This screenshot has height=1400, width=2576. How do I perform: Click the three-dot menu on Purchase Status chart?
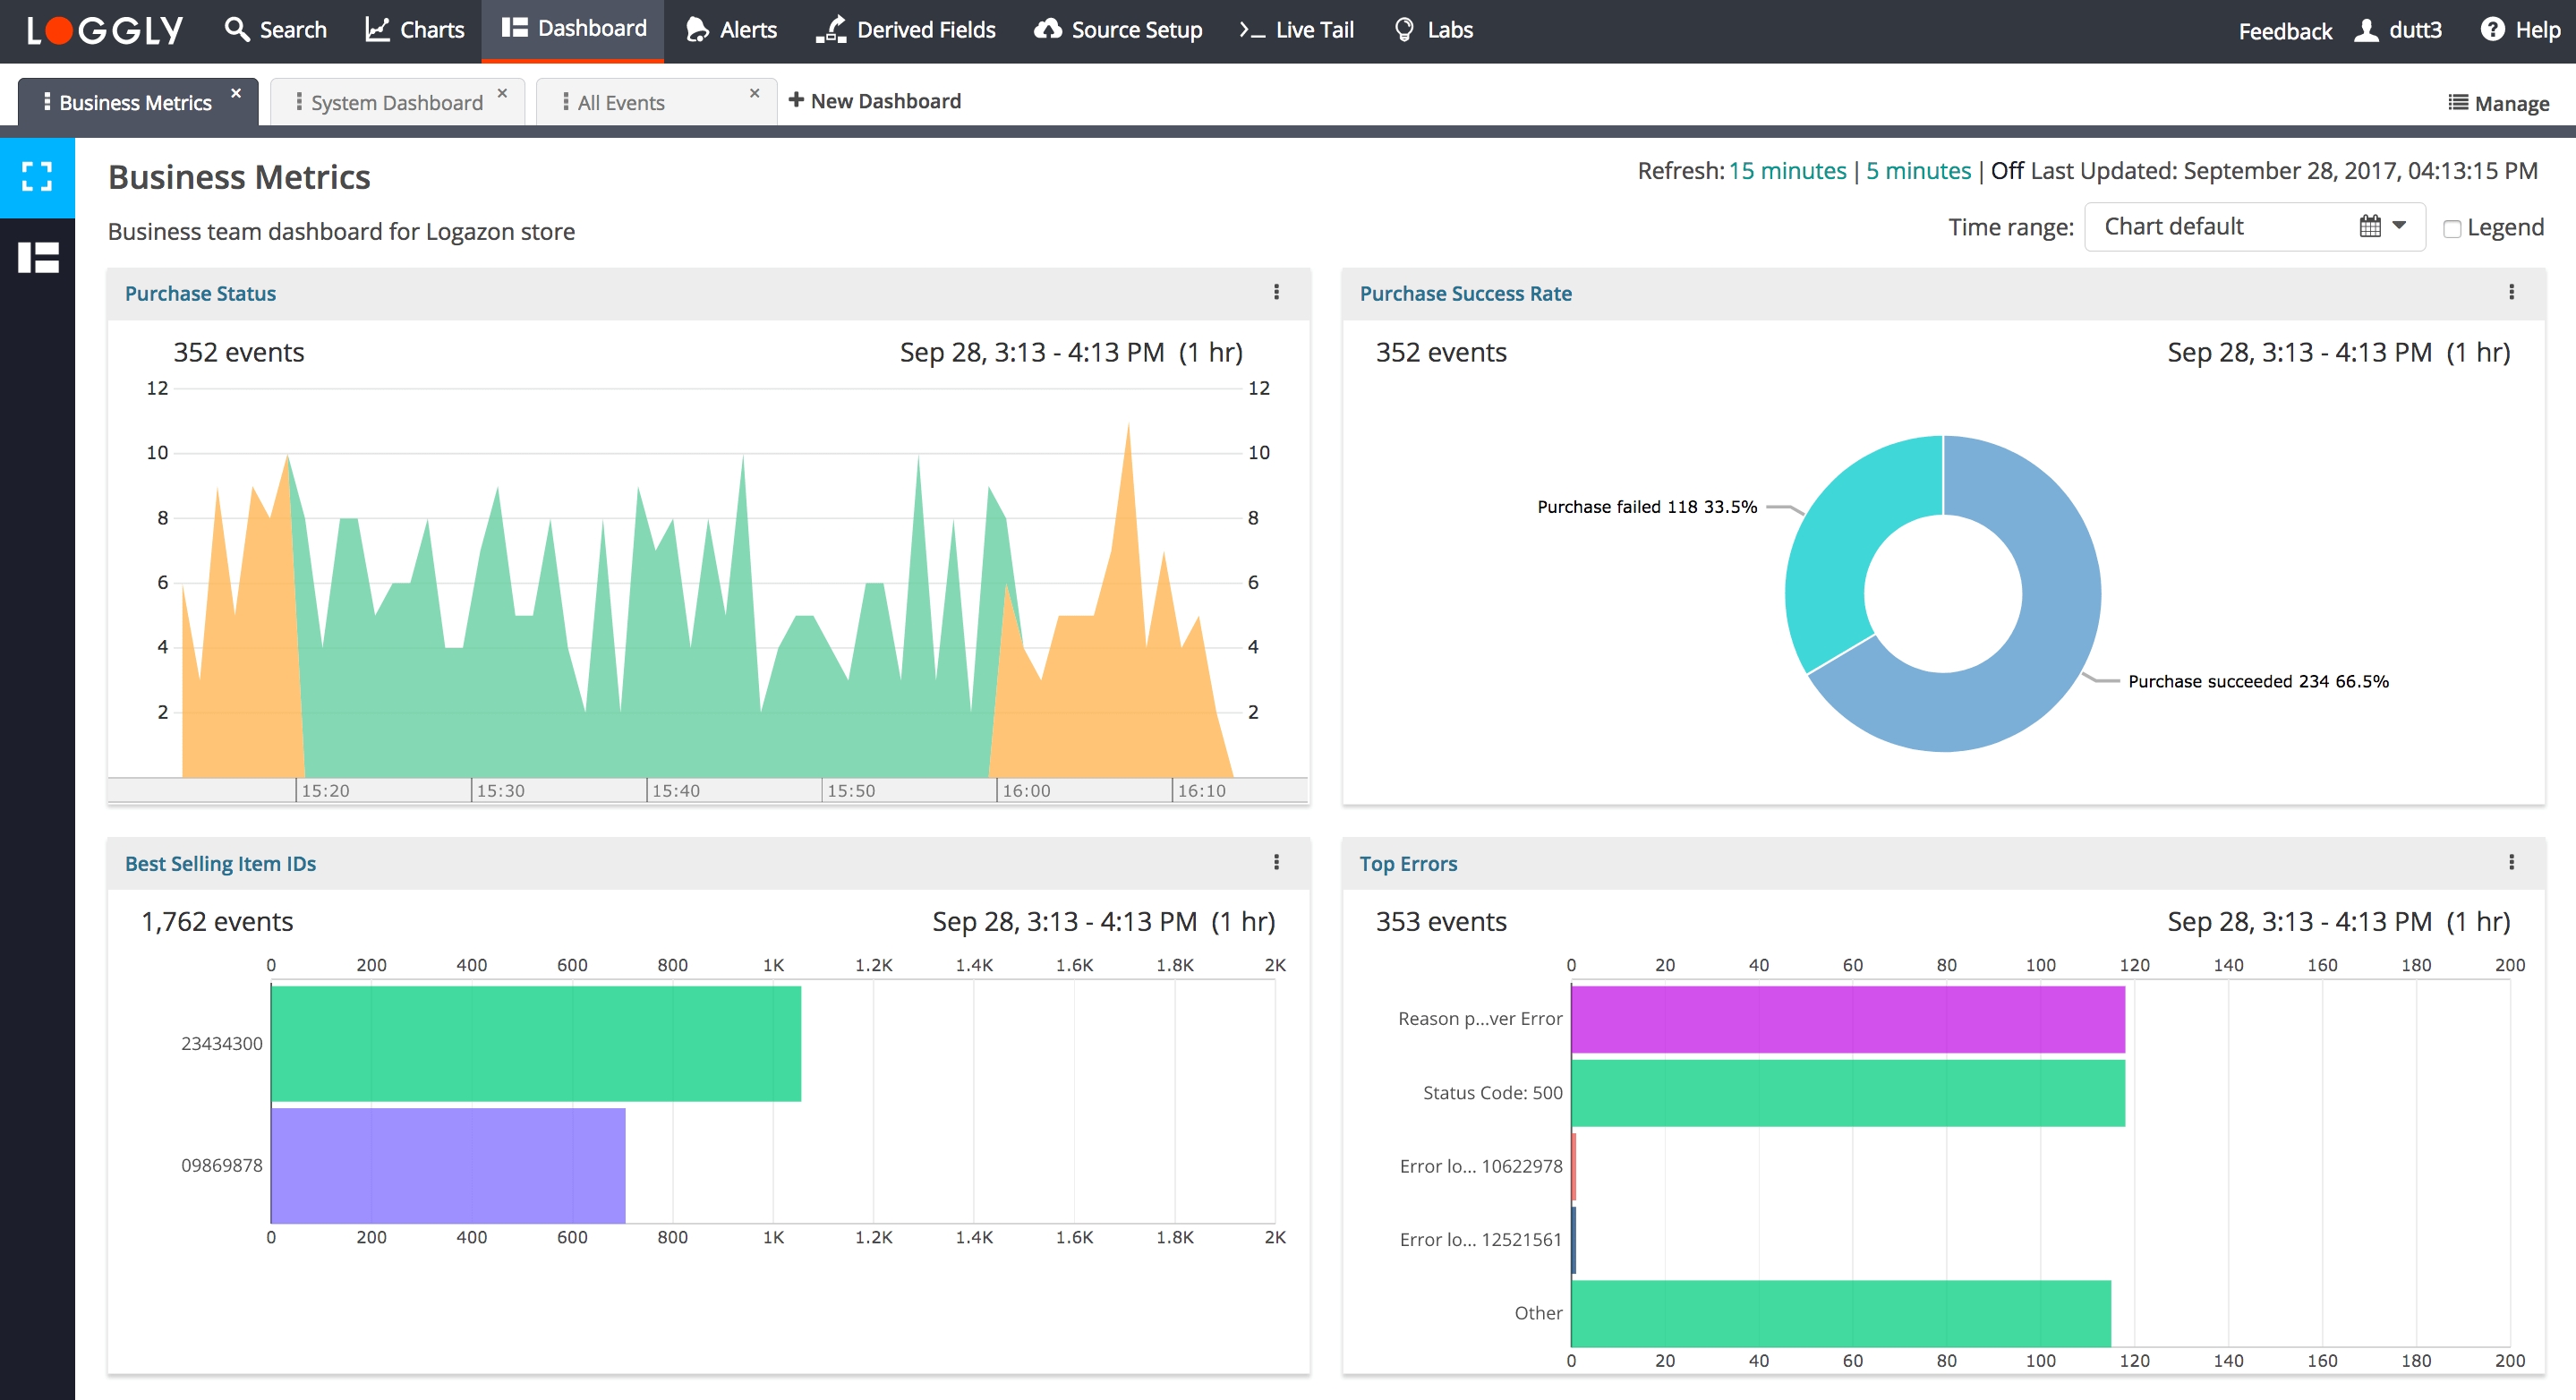tap(1276, 292)
